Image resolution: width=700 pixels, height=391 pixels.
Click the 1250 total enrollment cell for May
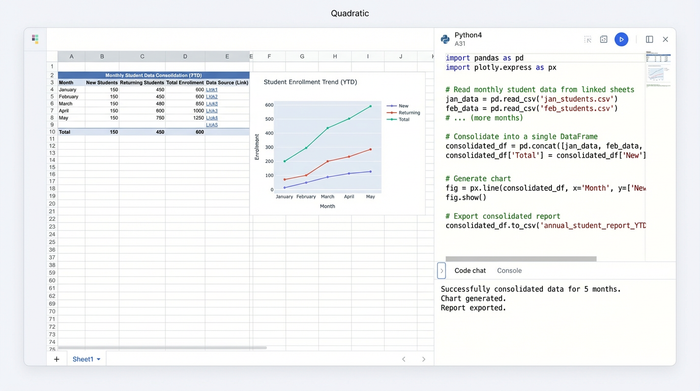[185, 118]
